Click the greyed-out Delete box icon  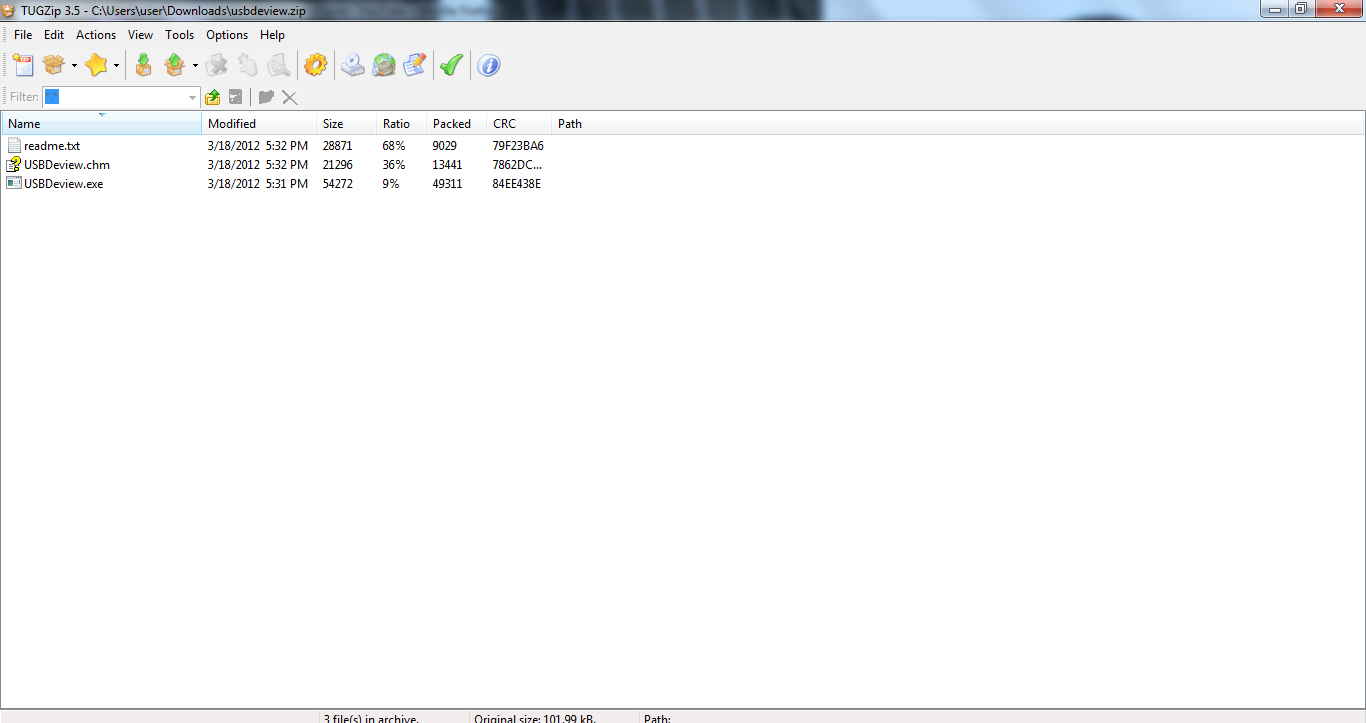tap(217, 66)
